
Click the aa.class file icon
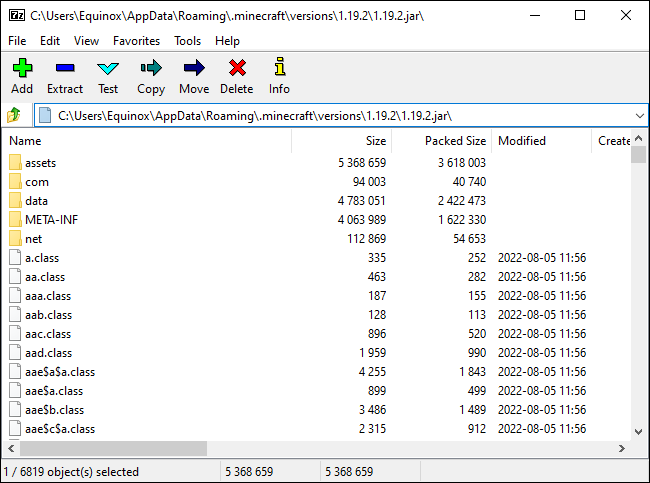[x=15, y=277]
